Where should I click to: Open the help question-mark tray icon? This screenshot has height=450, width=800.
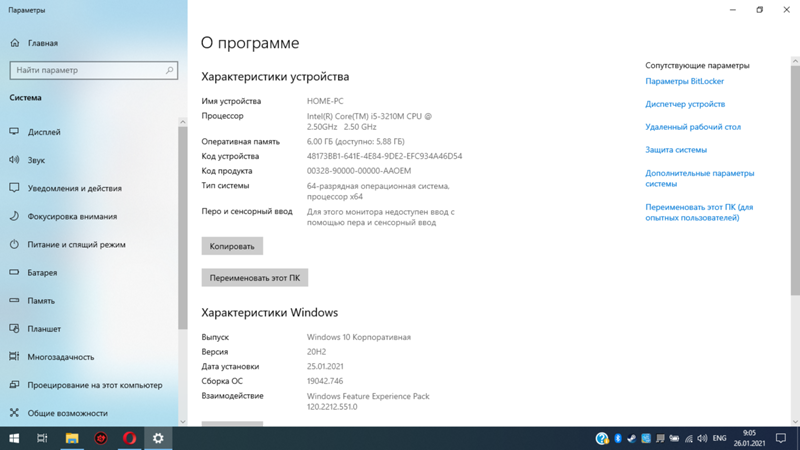pos(602,438)
